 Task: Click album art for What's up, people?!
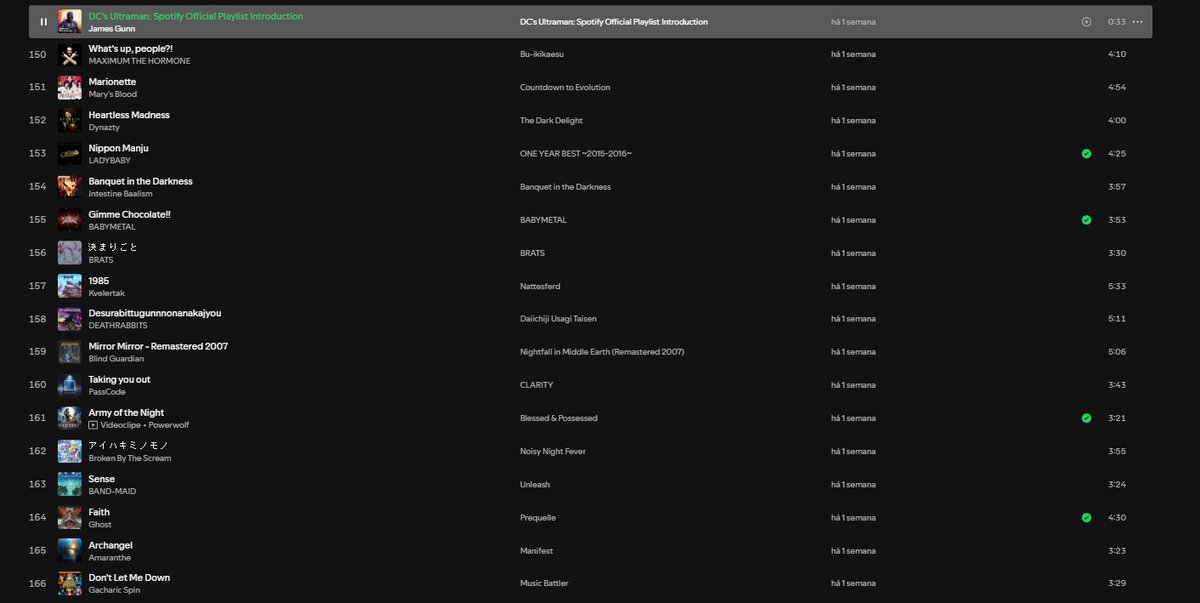(70, 54)
